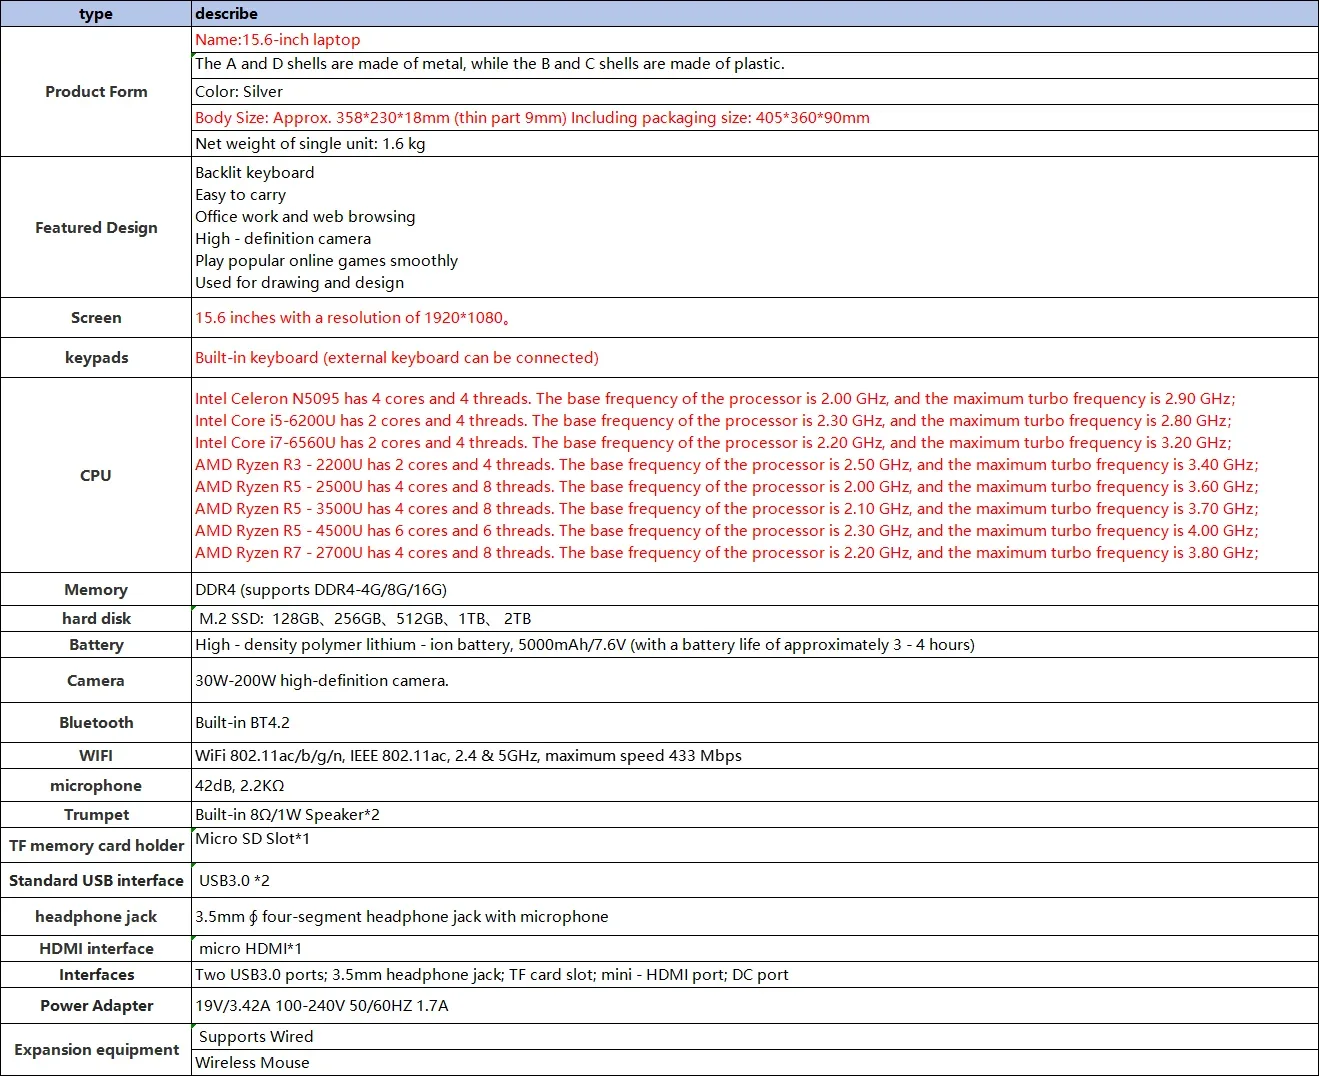This screenshot has height=1076, width=1319.
Task: Select the 'DDR4 (supports DDR4-4G/8G/16G)' cell
Action: pos(755,589)
